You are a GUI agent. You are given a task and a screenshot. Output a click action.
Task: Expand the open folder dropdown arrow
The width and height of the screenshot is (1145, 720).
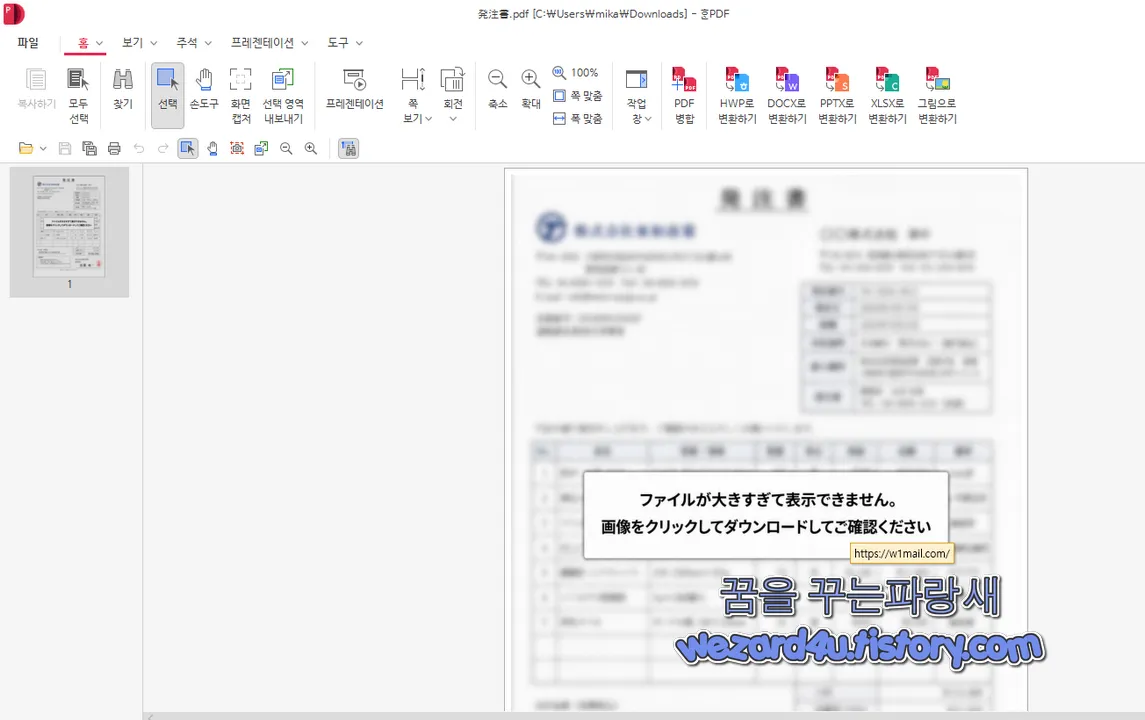click(43, 148)
